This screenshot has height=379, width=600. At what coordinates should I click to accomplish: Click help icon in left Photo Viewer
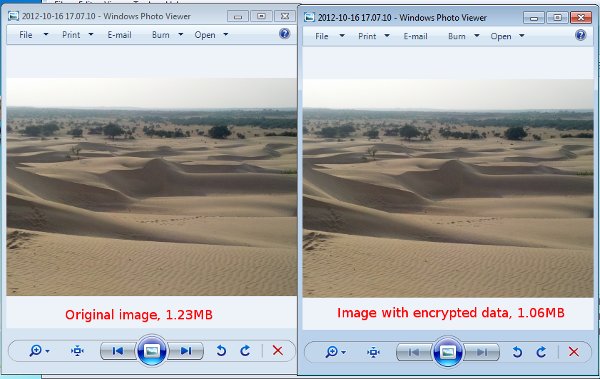click(284, 34)
